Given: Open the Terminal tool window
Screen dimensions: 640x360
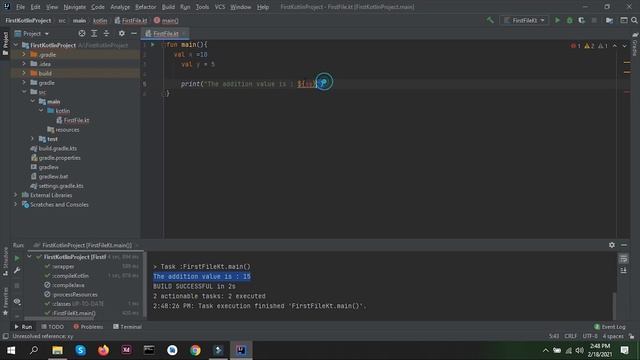Looking at the screenshot, I should point(127,327).
